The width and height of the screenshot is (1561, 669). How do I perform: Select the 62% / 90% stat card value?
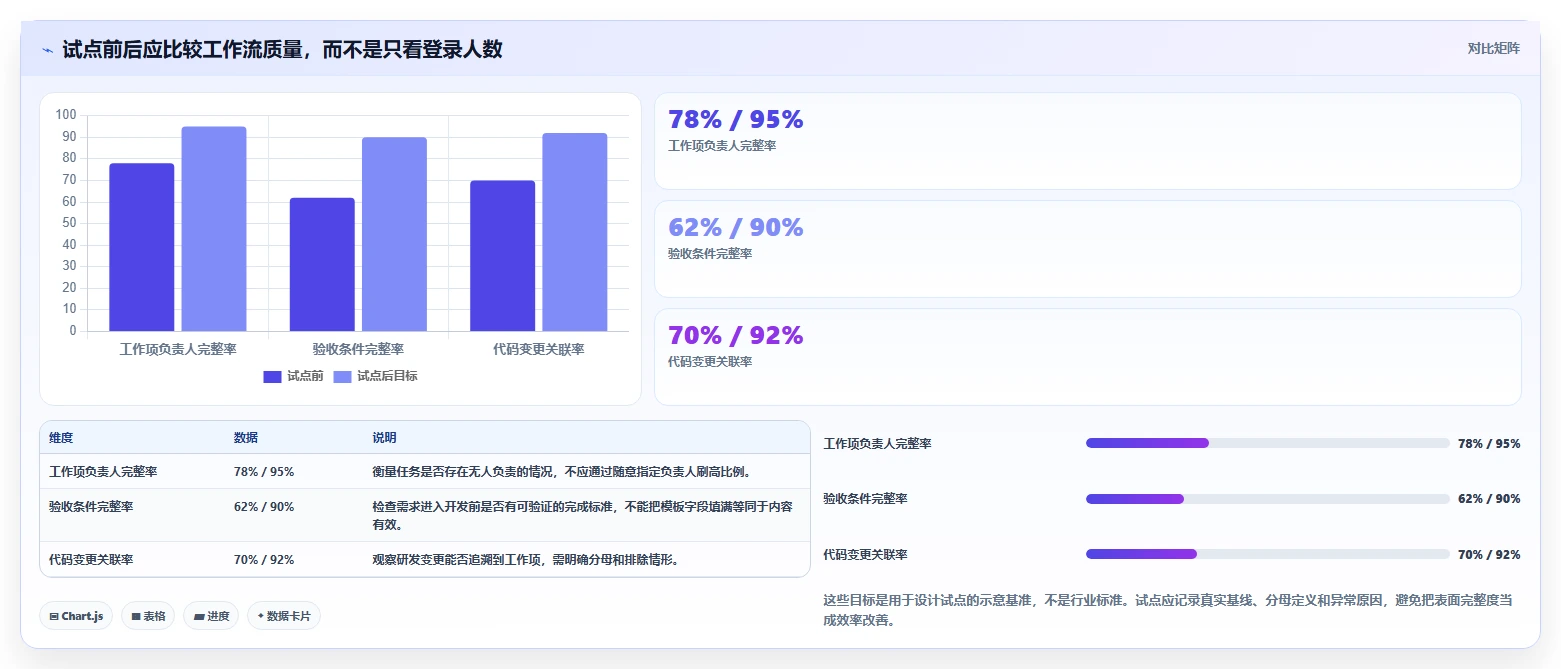(736, 228)
